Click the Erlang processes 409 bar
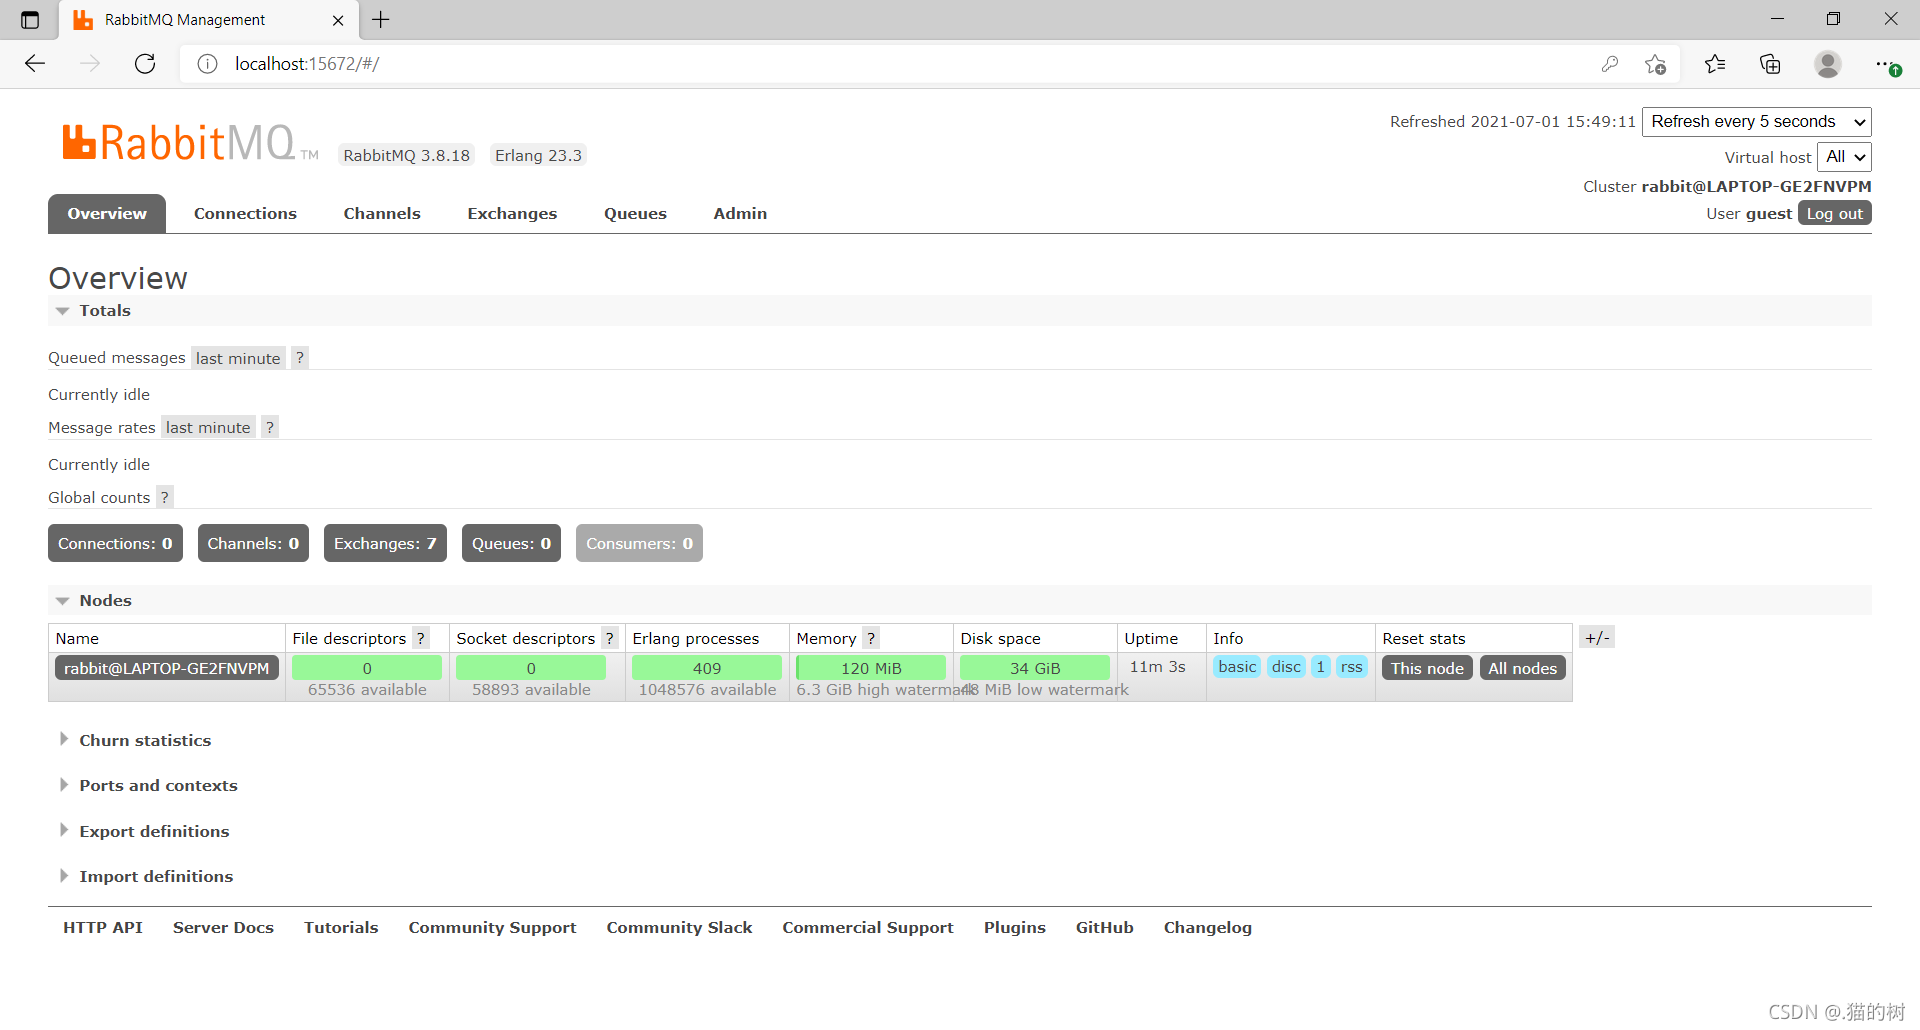 pyautogui.click(x=707, y=668)
